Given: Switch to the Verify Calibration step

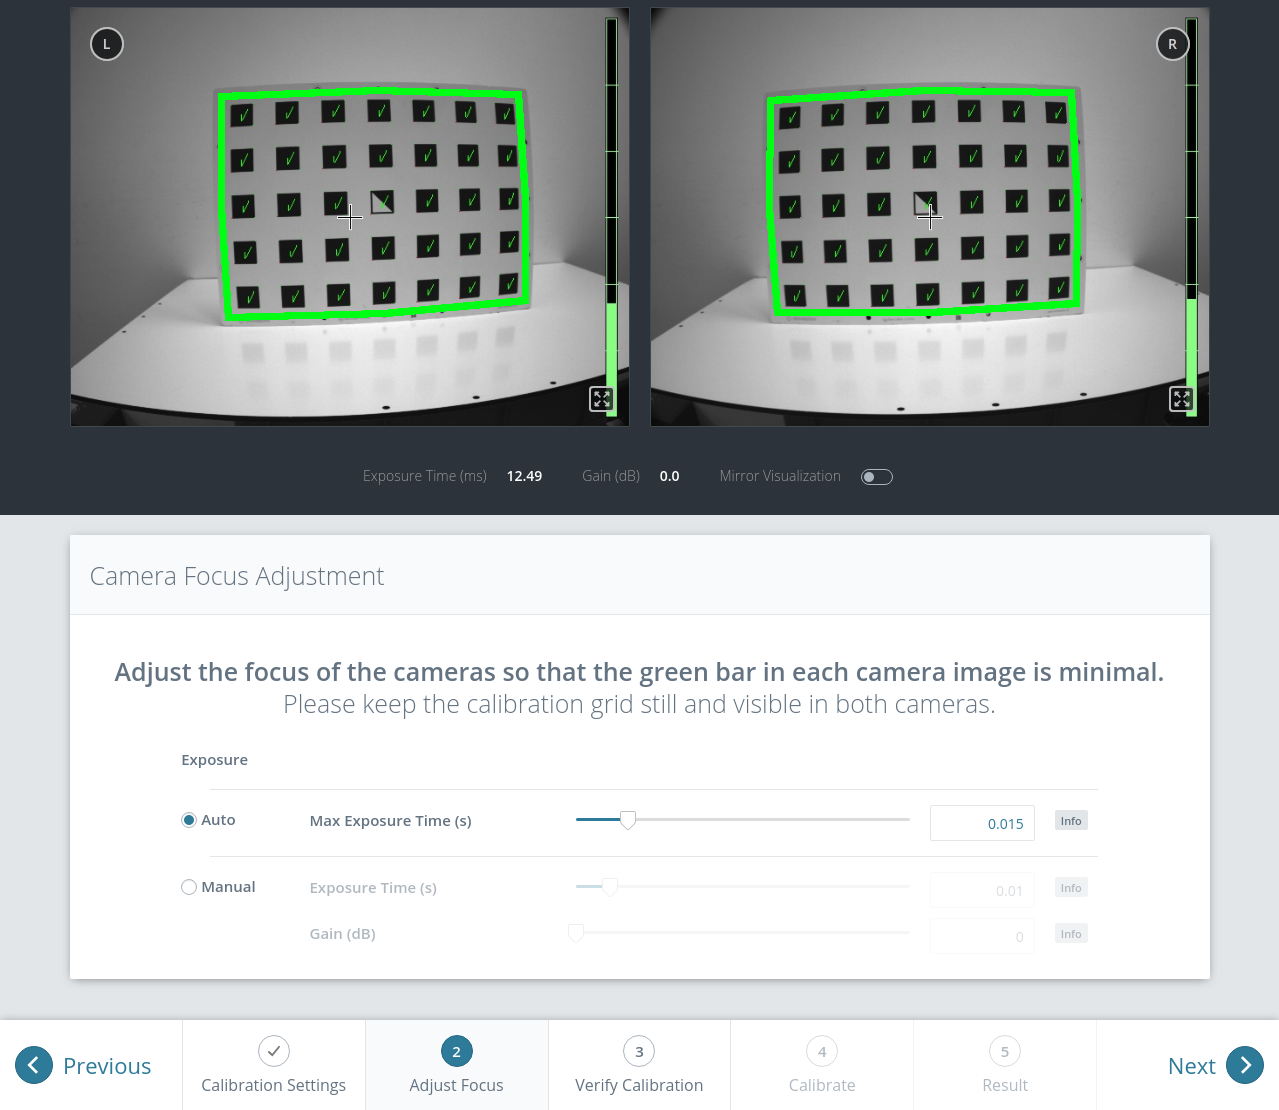Looking at the screenshot, I should [639, 1065].
